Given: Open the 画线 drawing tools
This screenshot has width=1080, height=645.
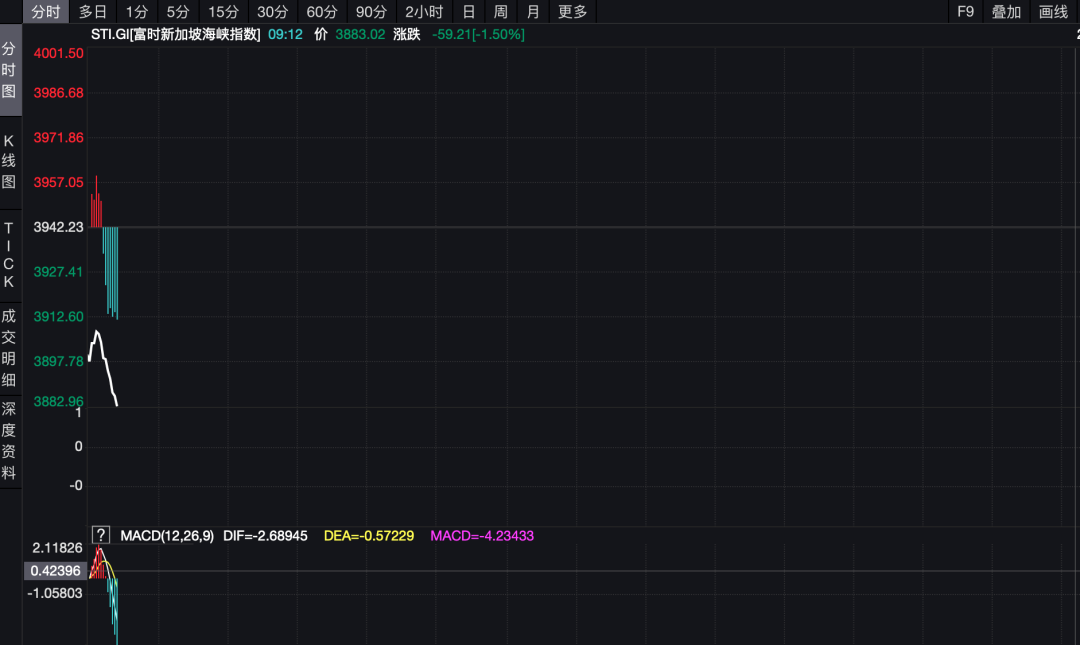Looking at the screenshot, I should 1054,12.
